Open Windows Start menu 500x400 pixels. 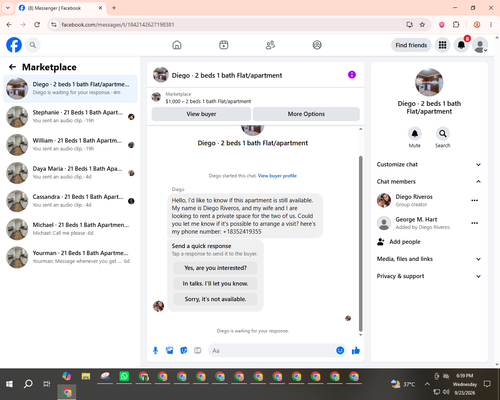click(9, 384)
